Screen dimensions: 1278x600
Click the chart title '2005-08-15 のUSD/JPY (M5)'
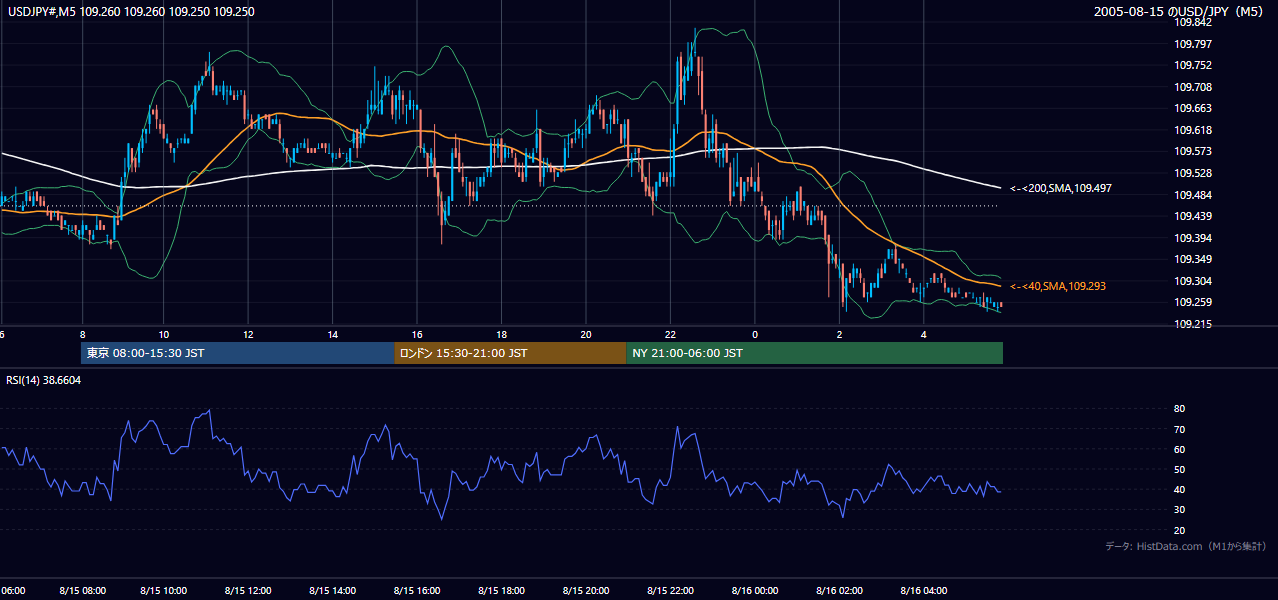1179,12
